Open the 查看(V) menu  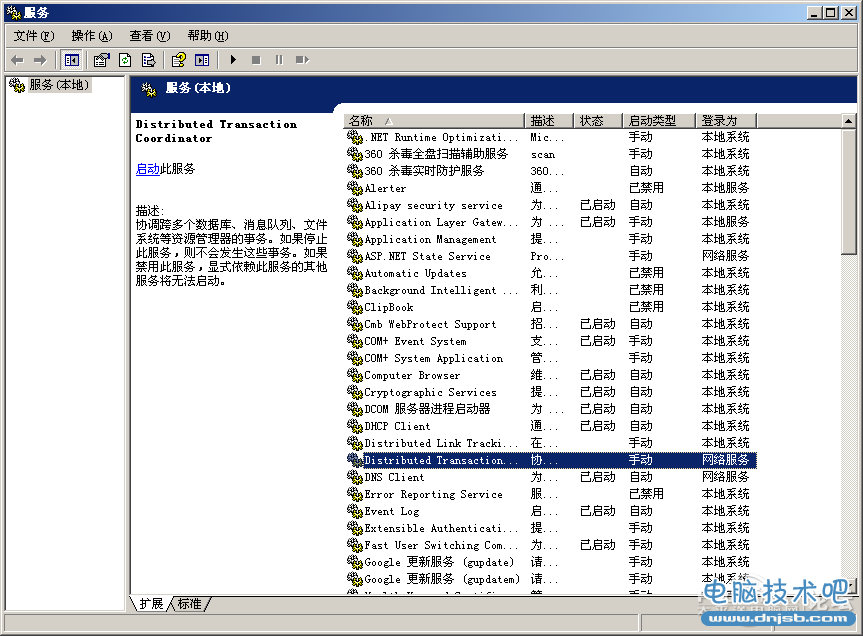(149, 36)
